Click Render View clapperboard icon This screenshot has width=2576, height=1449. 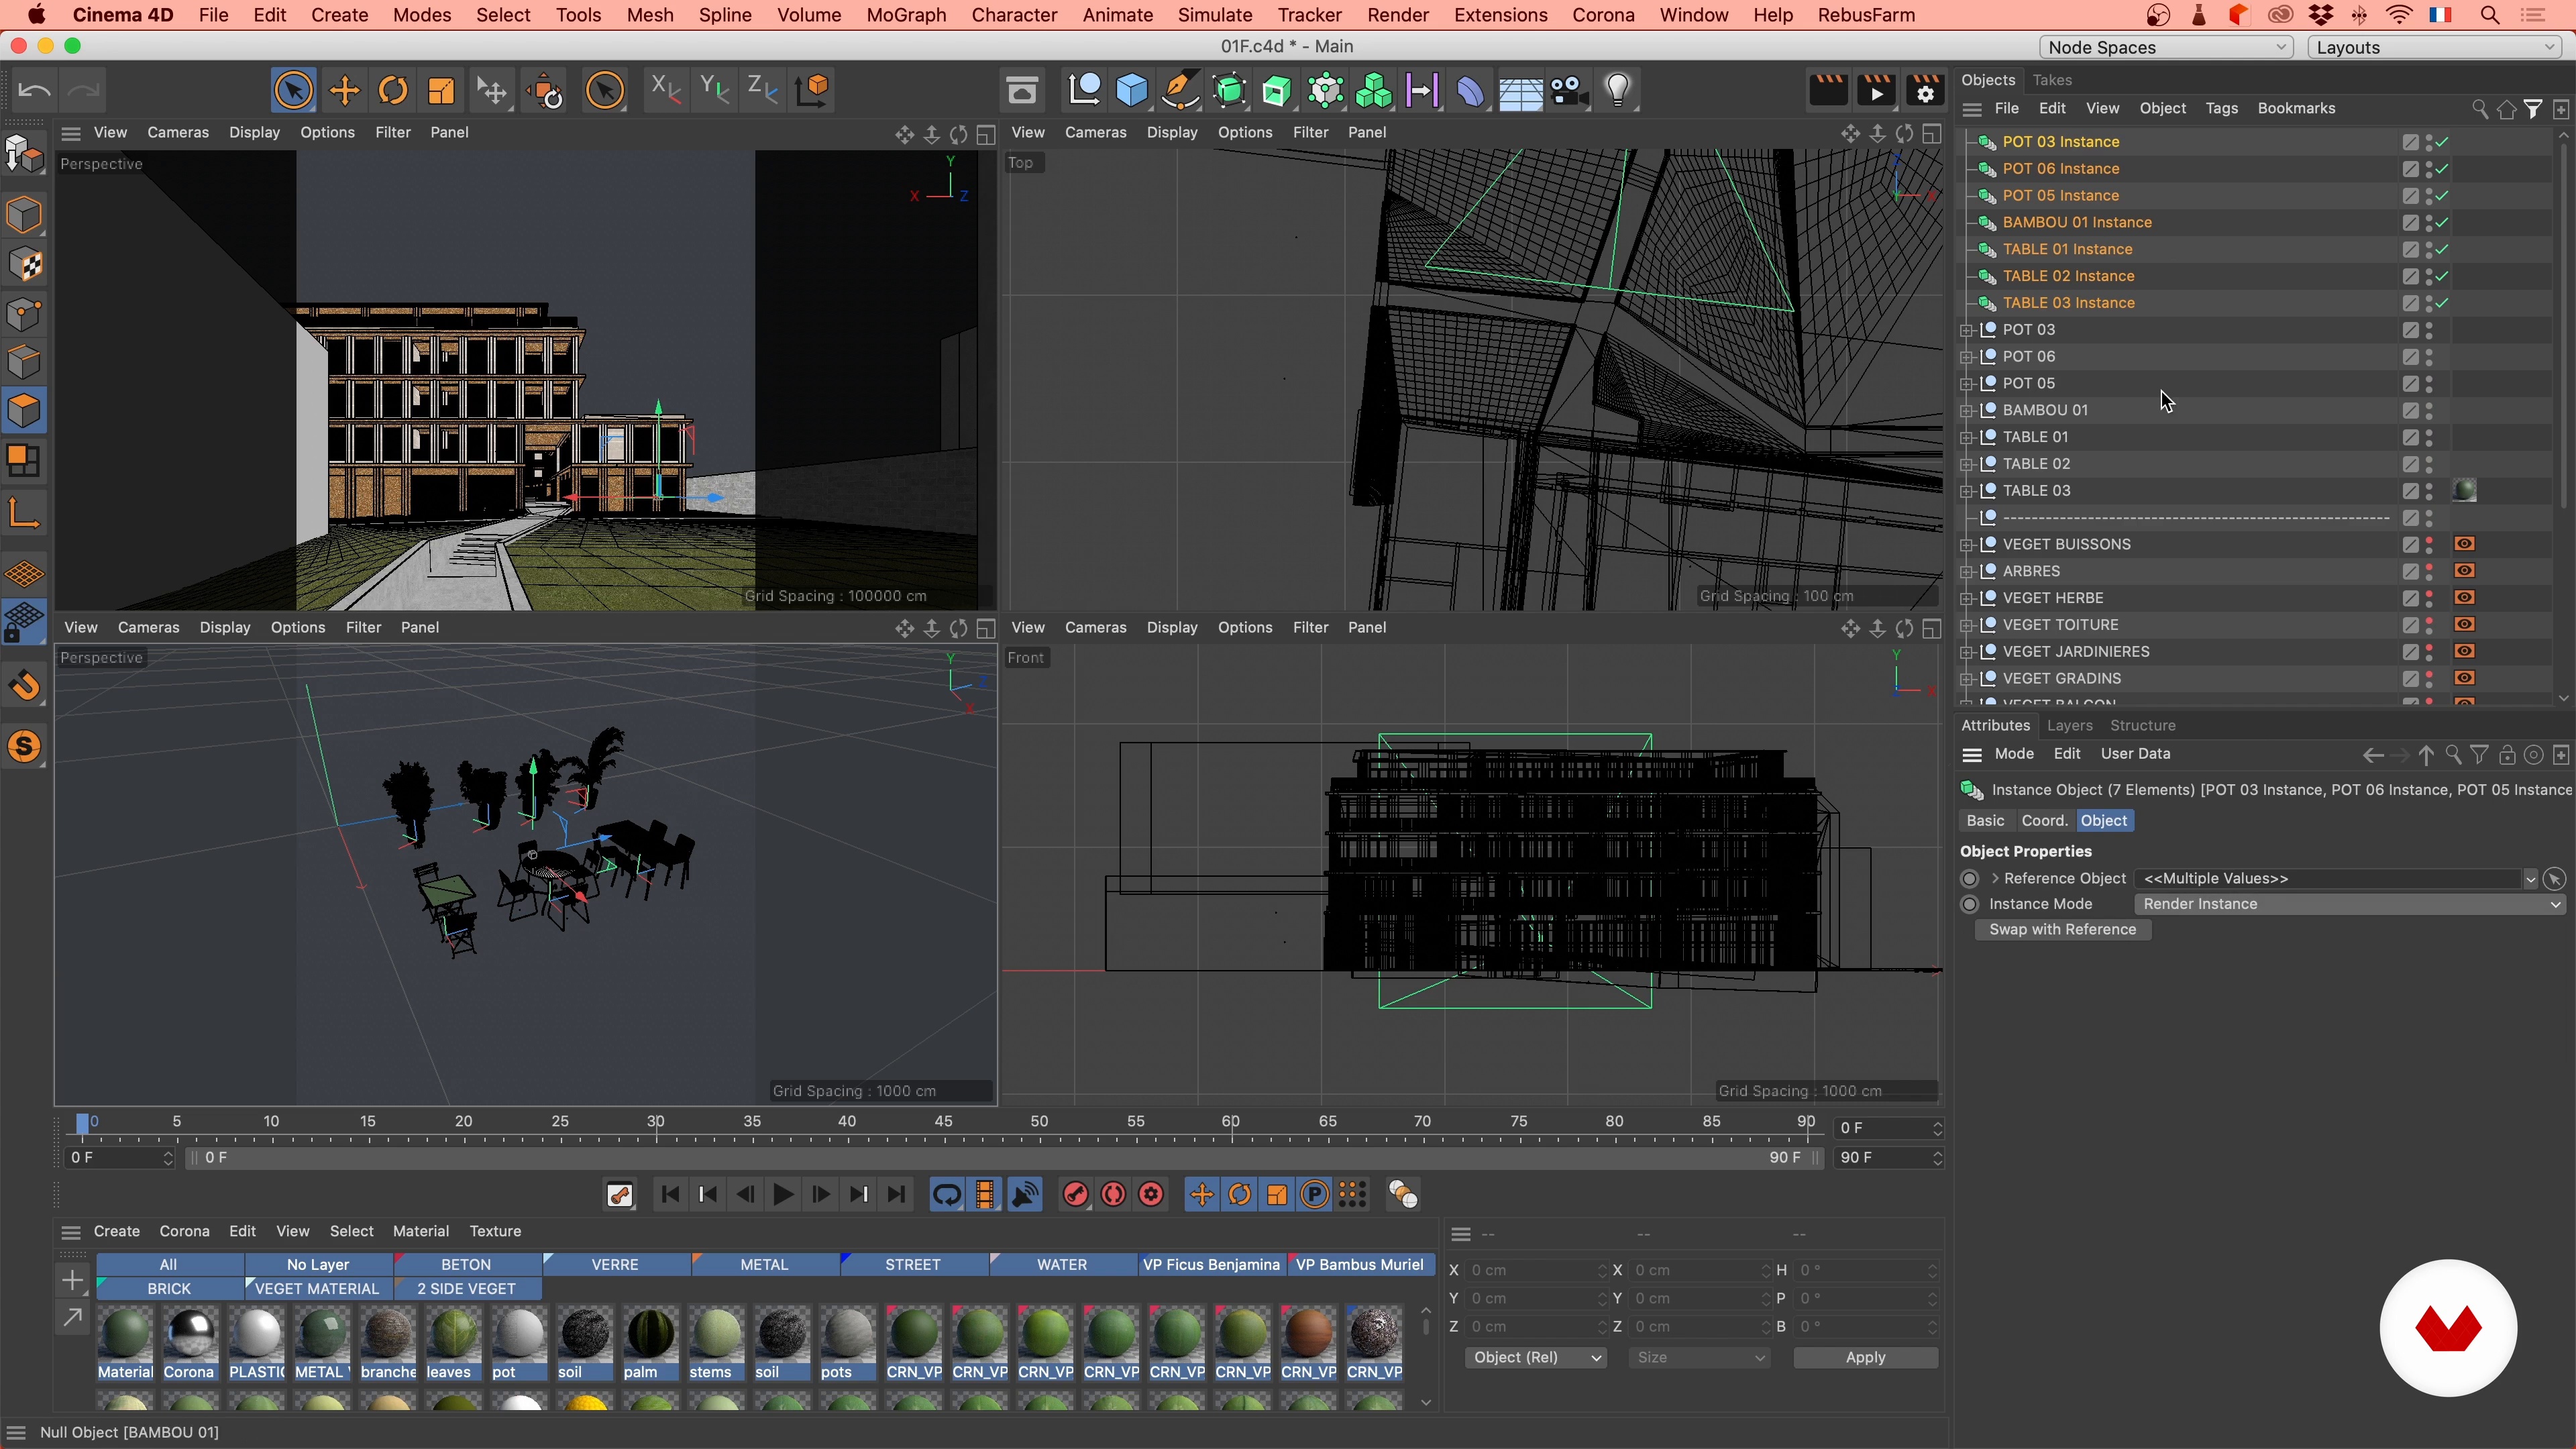1828,91
